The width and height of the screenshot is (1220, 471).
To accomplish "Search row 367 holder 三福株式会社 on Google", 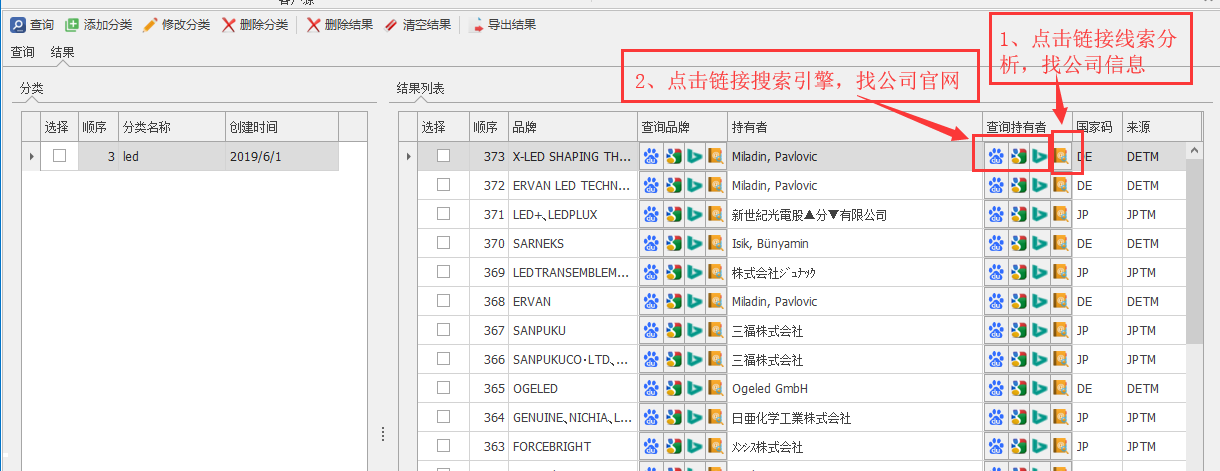I will click(1018, 330).
